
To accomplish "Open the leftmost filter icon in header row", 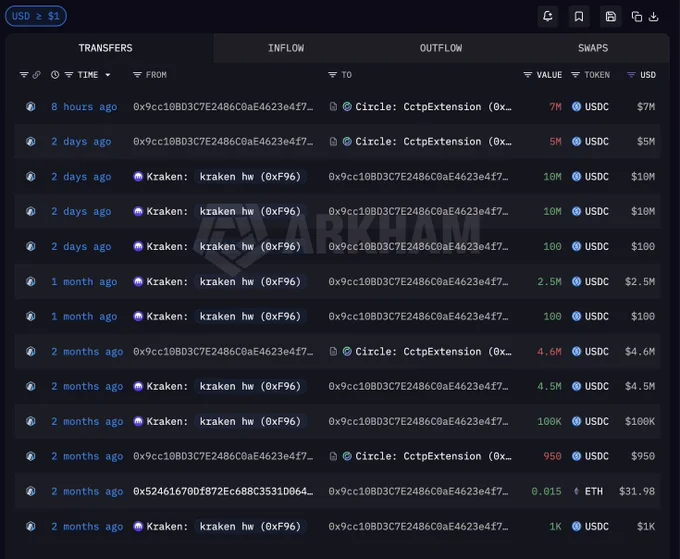I will click(x=24, y=75).
